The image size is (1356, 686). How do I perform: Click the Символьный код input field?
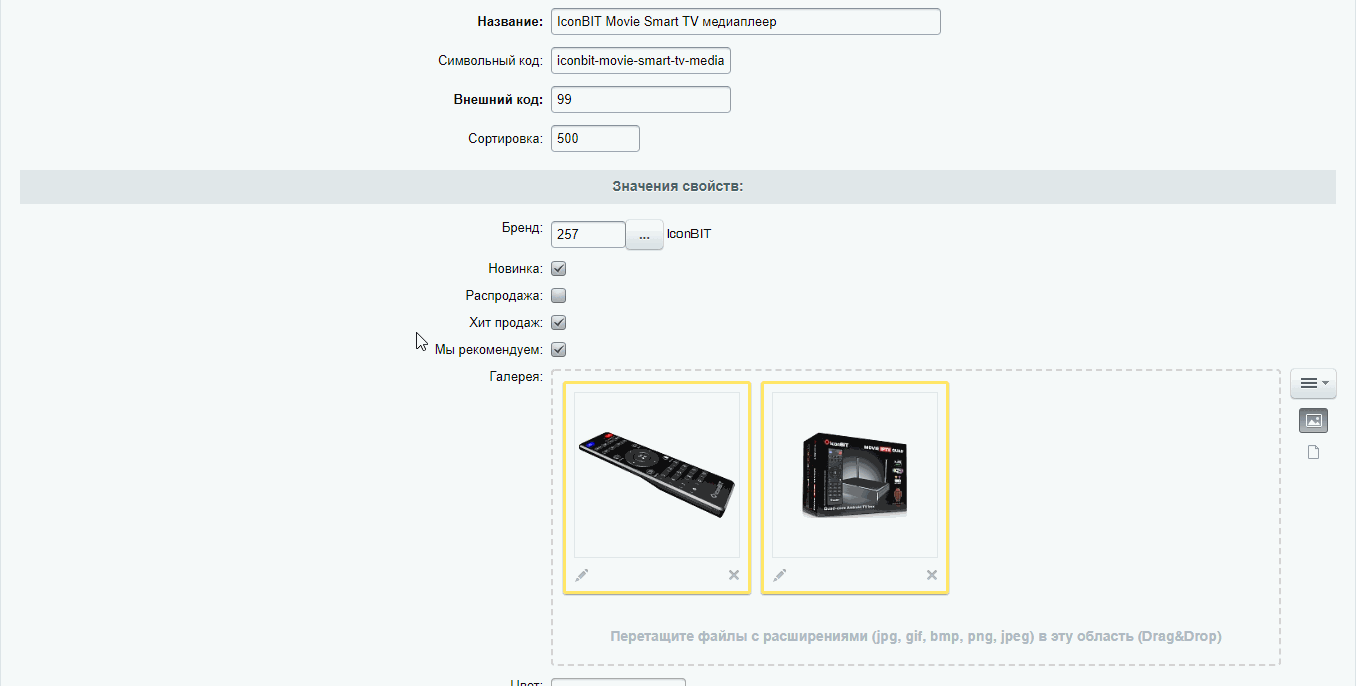pos(641,61)
